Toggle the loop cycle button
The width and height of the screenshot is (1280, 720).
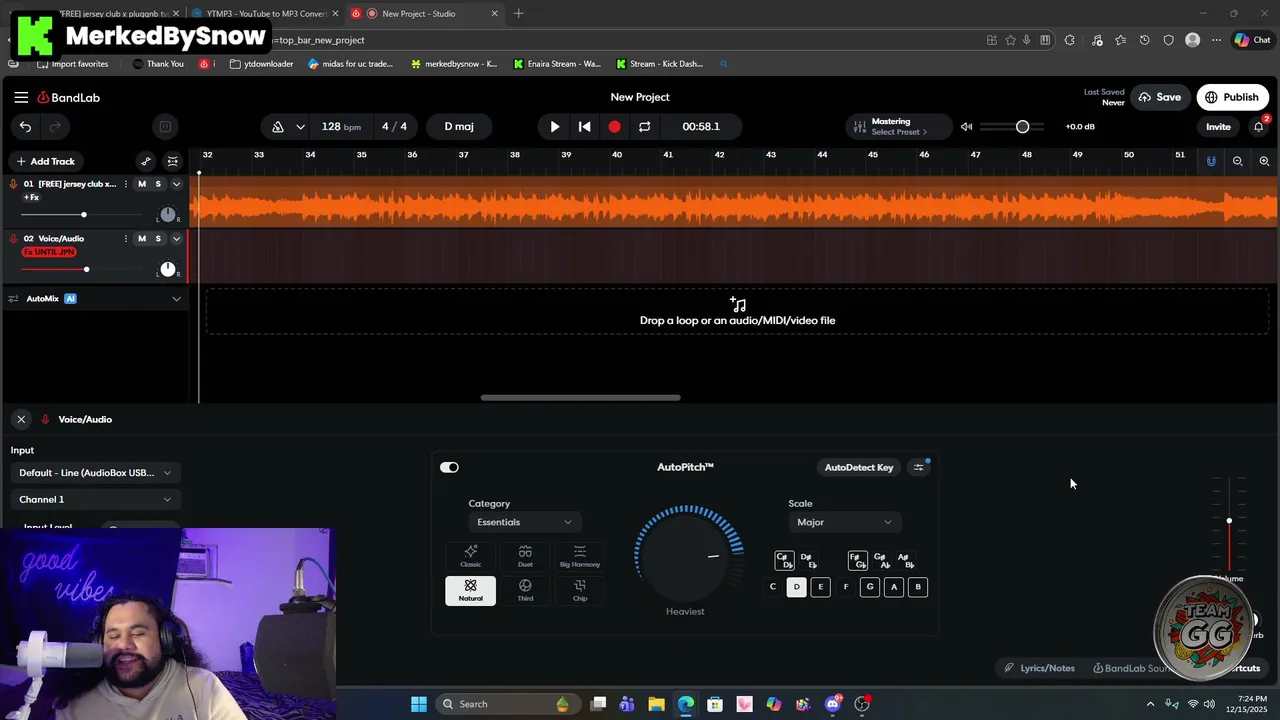click(x=645, y=127)
